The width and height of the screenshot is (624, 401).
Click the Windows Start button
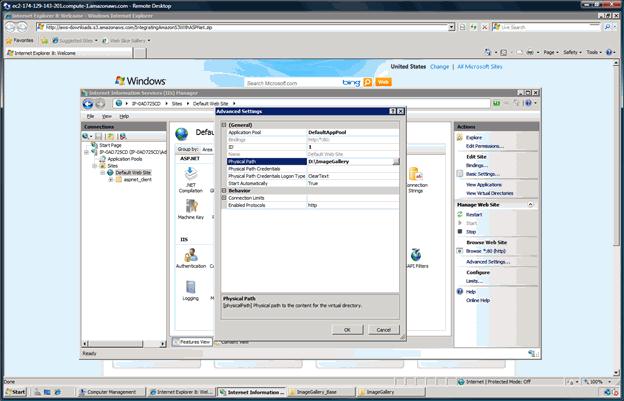pos(16,392)
